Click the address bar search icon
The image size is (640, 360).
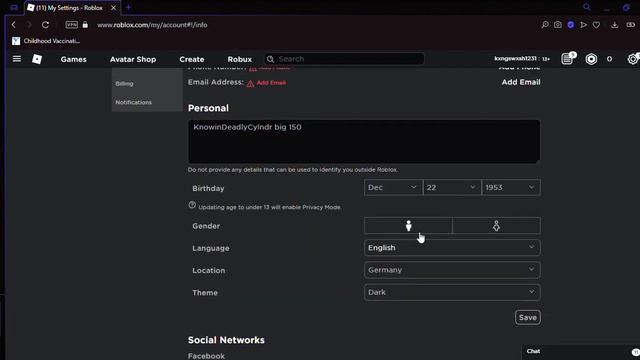point(545,25)
